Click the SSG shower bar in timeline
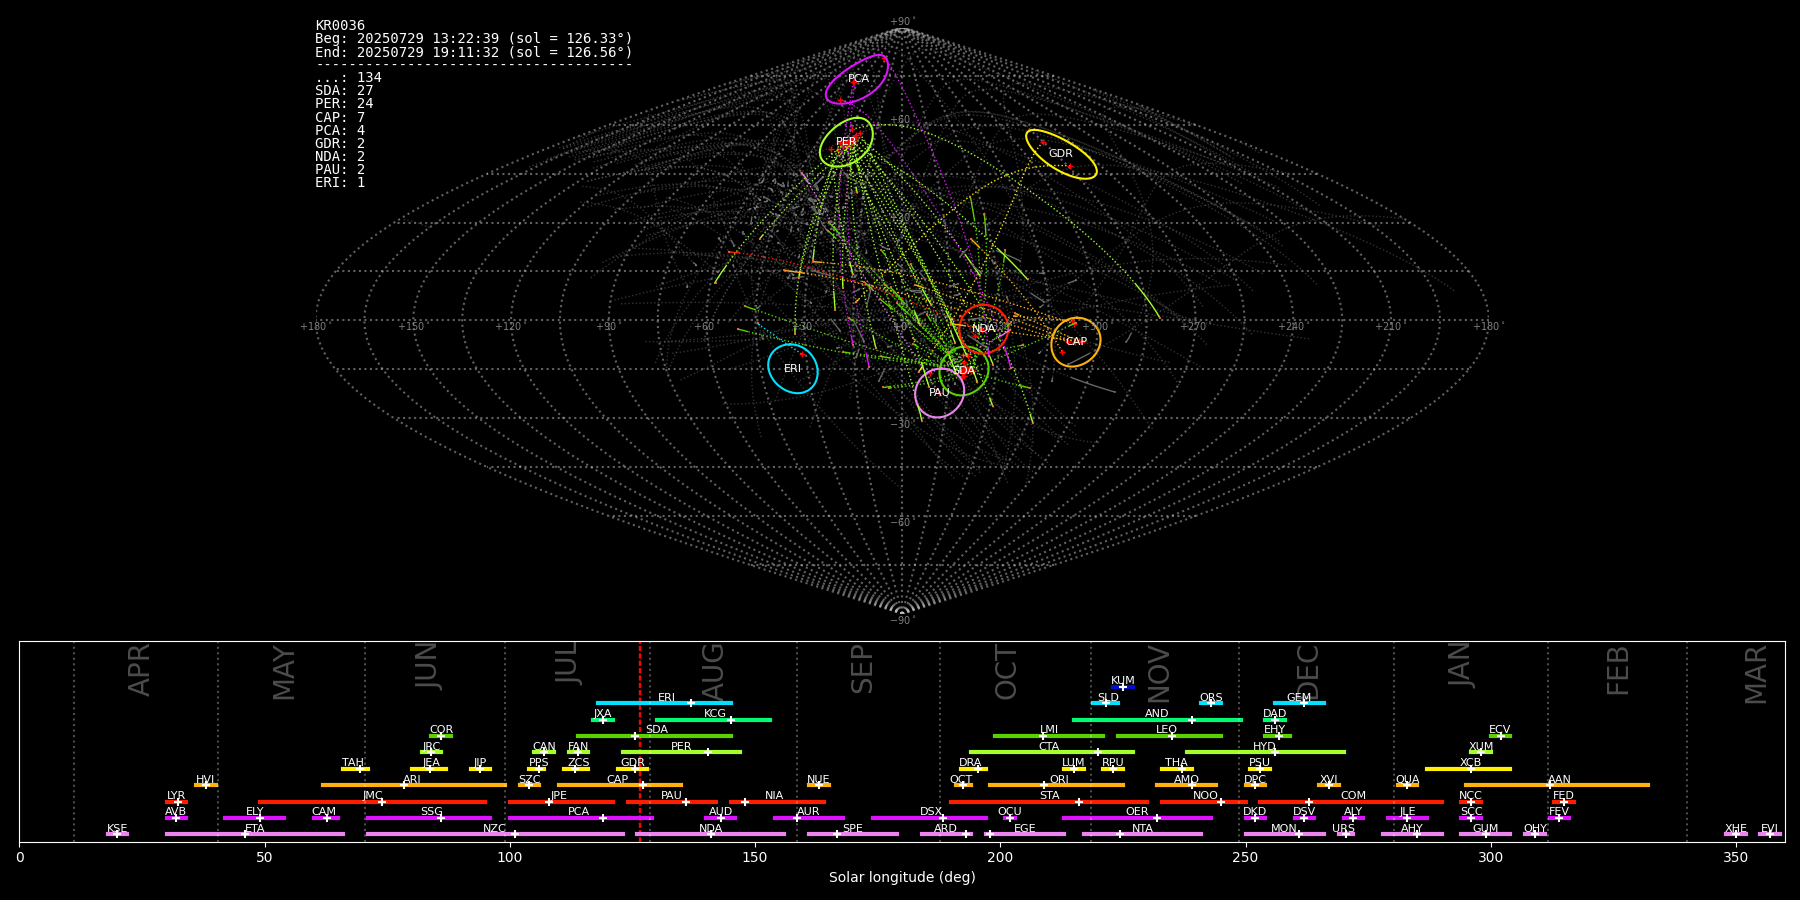The image size is (1800, 900). pyautogui.click(x=428, y=818)
